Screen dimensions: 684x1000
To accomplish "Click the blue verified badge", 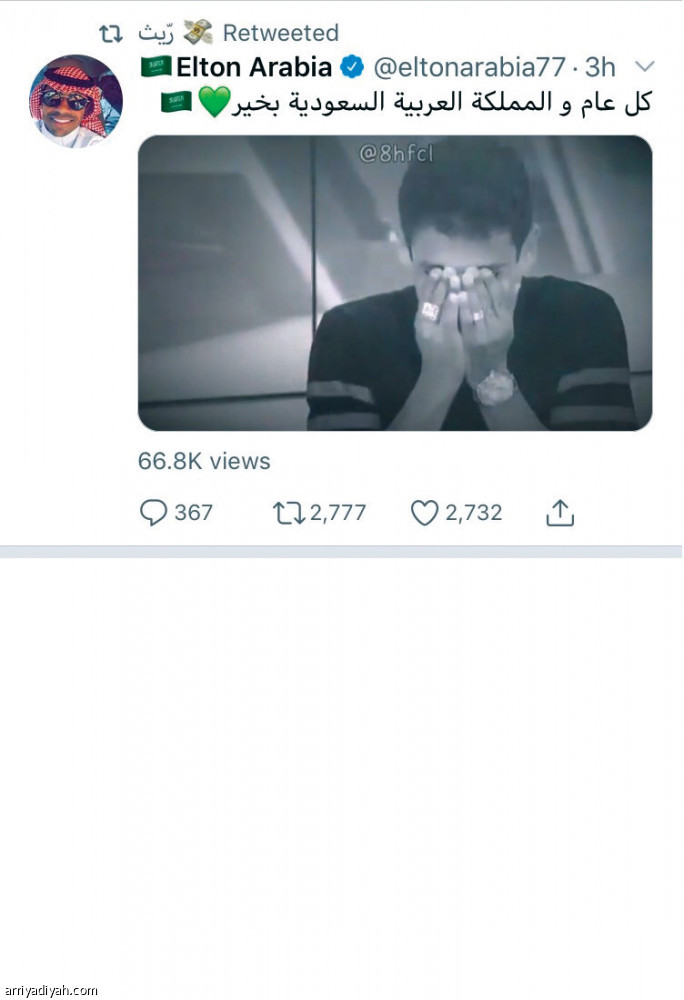I will (351, 68).
